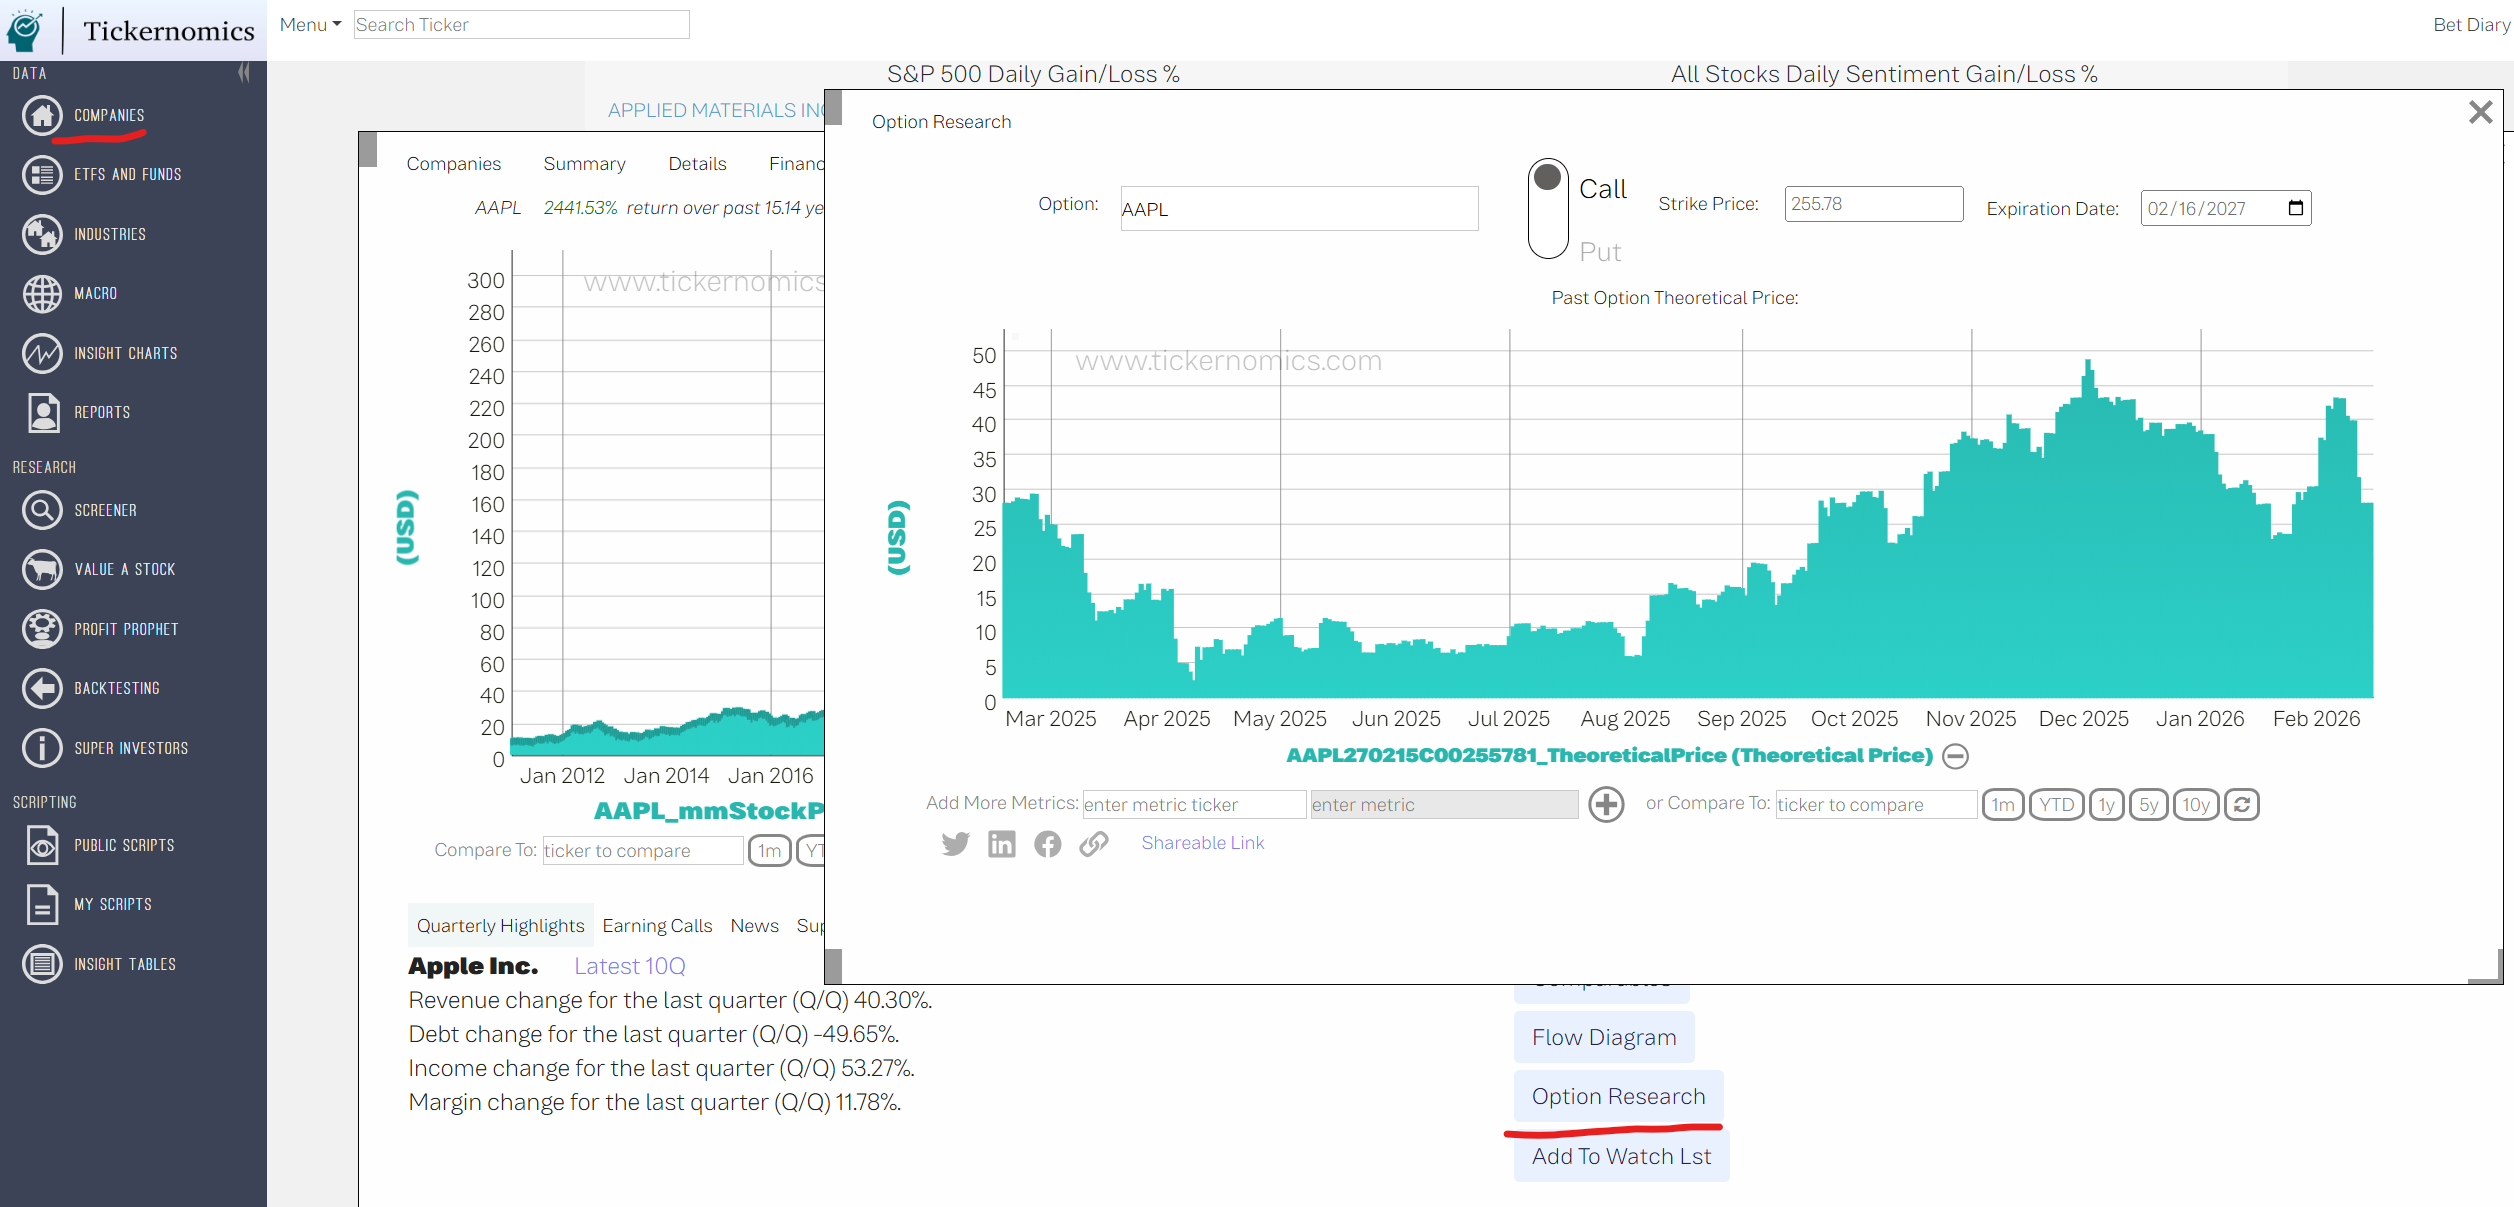The width and height of the screenshot is (2514, 1207).
Task: Switch to the Summary tab
Action: click(x=584, y=164)
